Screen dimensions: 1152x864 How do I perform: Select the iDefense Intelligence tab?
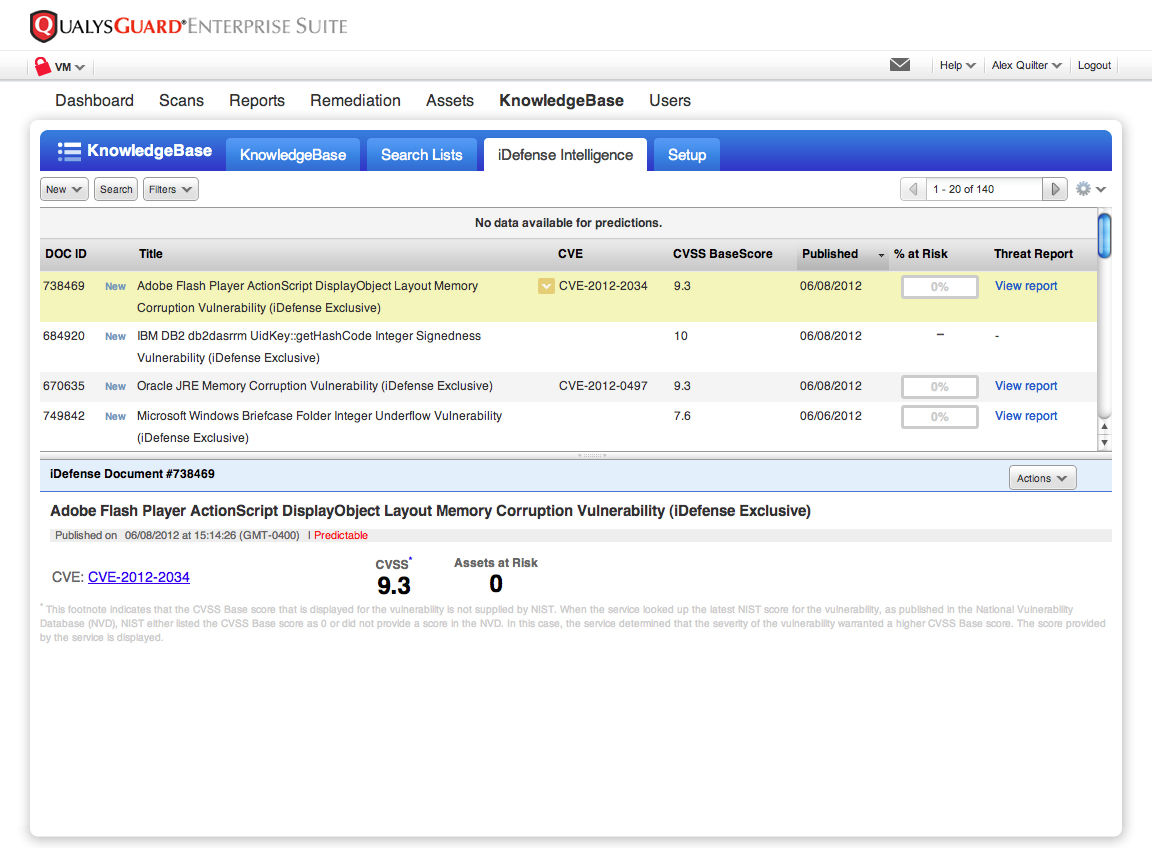tap(565, 154)
